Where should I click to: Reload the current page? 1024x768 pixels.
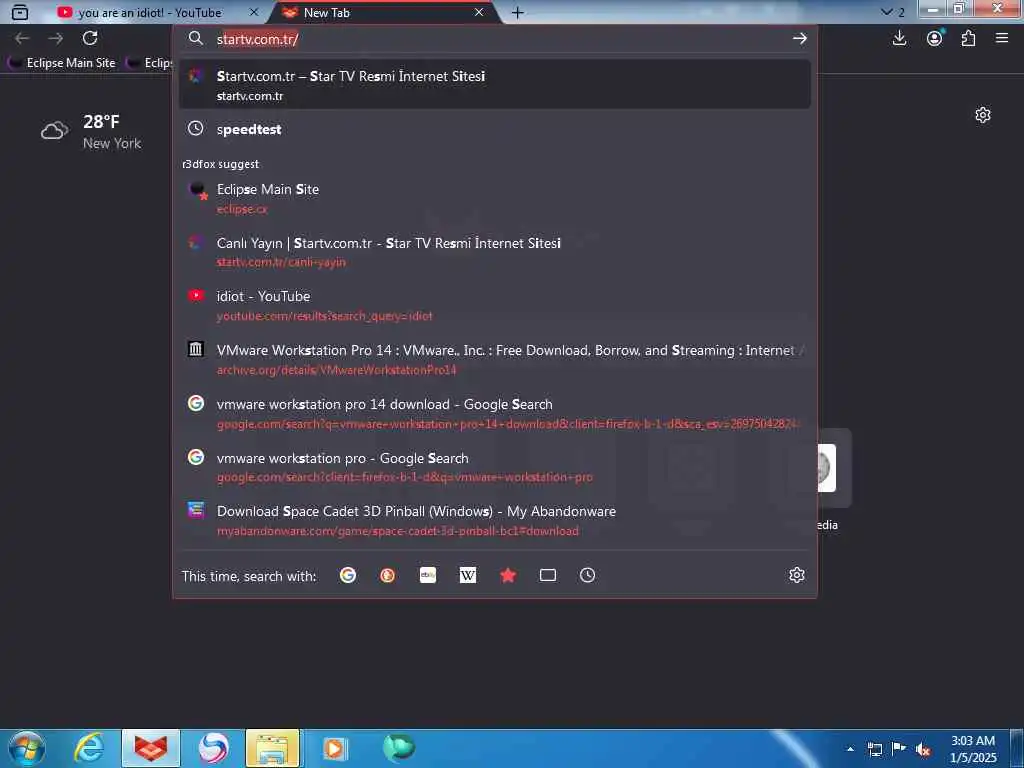[x=90, y=39]
